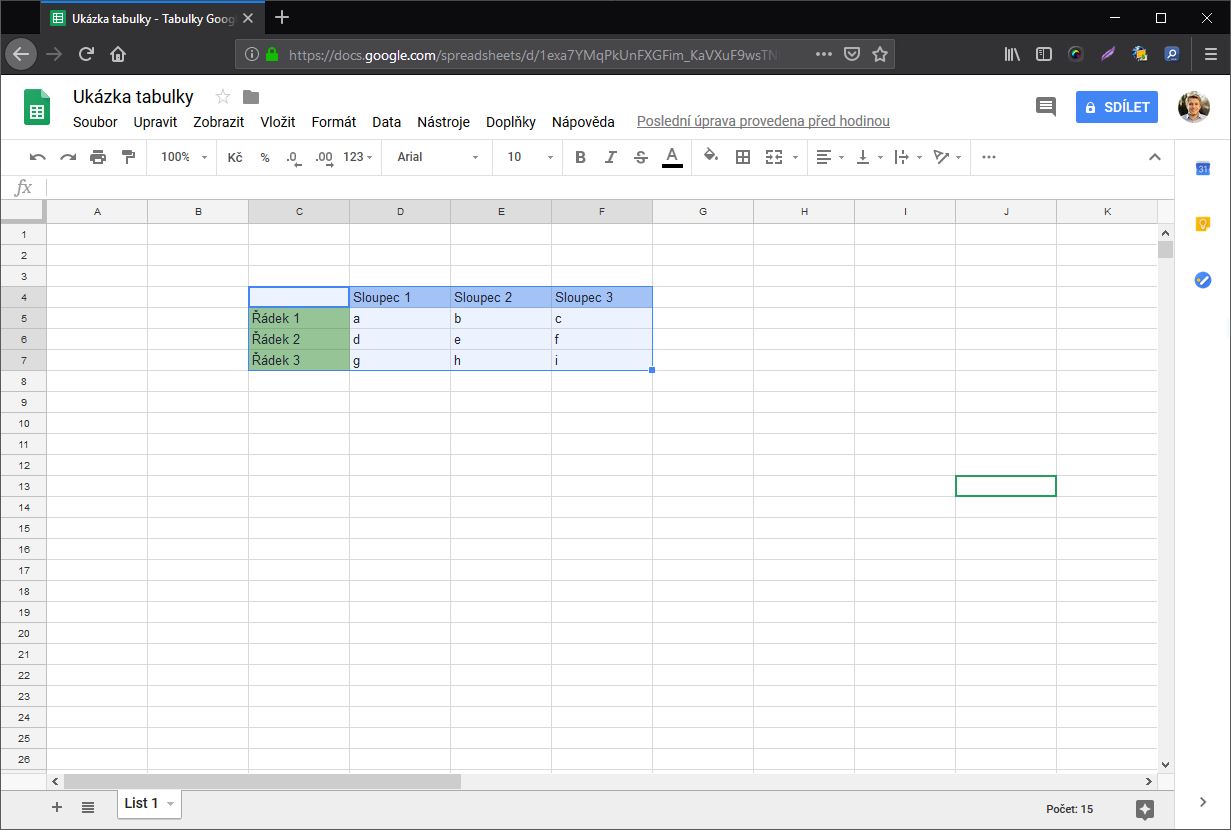Open the cell Borders tool
Screen dimensions: 1231x830
pos(743,157)
